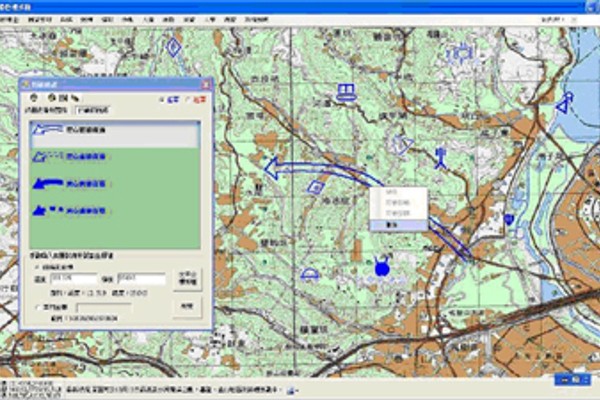Image resolution: width=600 pixels, height=400 pixels.
Task: Click the two-line button beside coordinate fields
Action: click(187, 278)
